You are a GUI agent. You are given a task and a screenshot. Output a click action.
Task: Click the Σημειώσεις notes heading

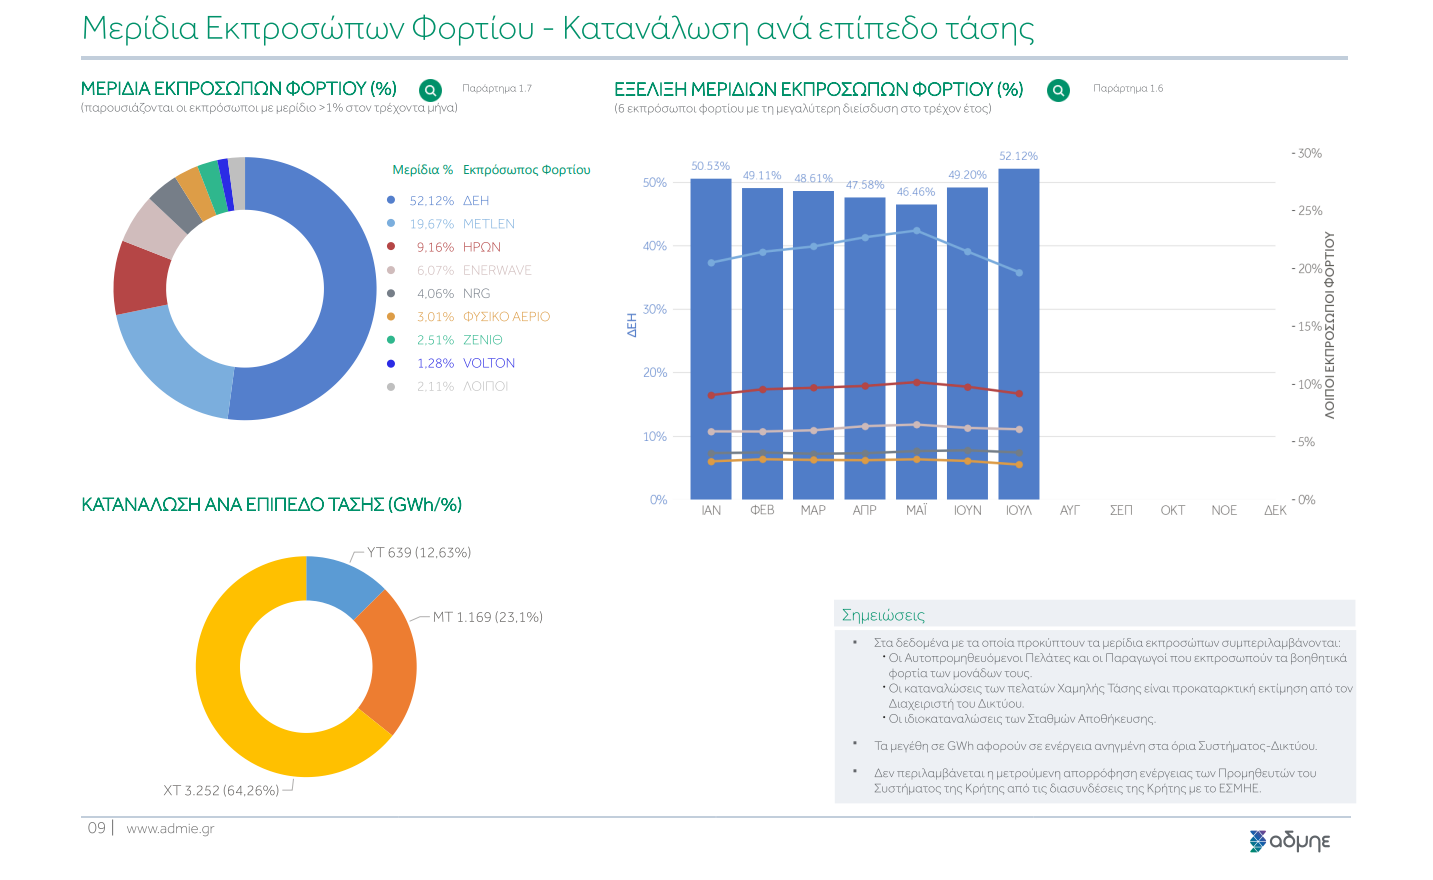pos(883,615)
